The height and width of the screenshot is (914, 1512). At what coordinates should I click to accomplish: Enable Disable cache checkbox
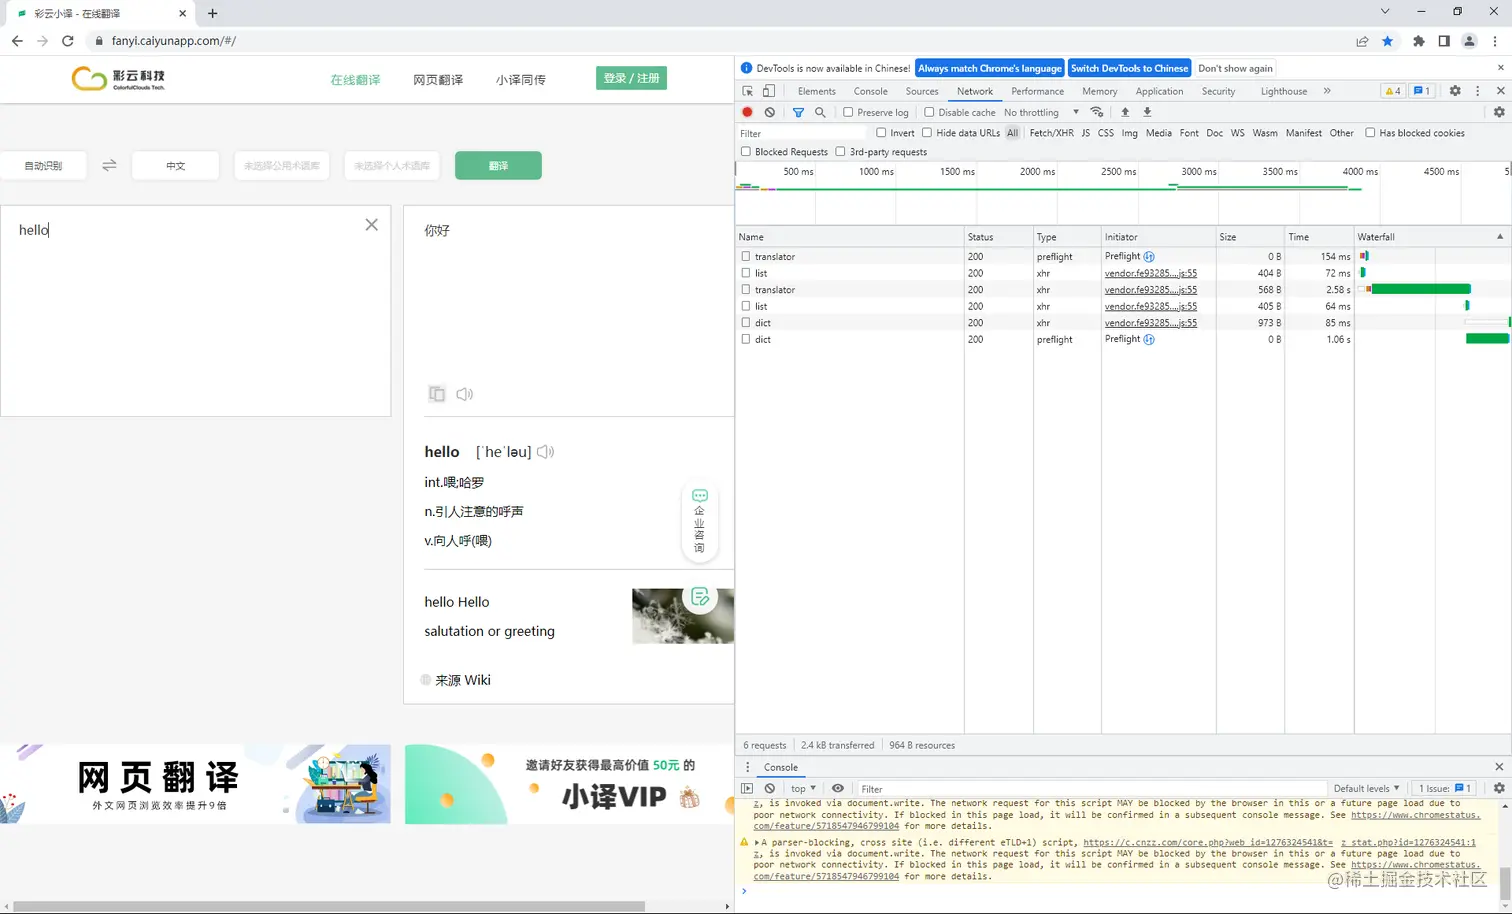click(929, 112)
